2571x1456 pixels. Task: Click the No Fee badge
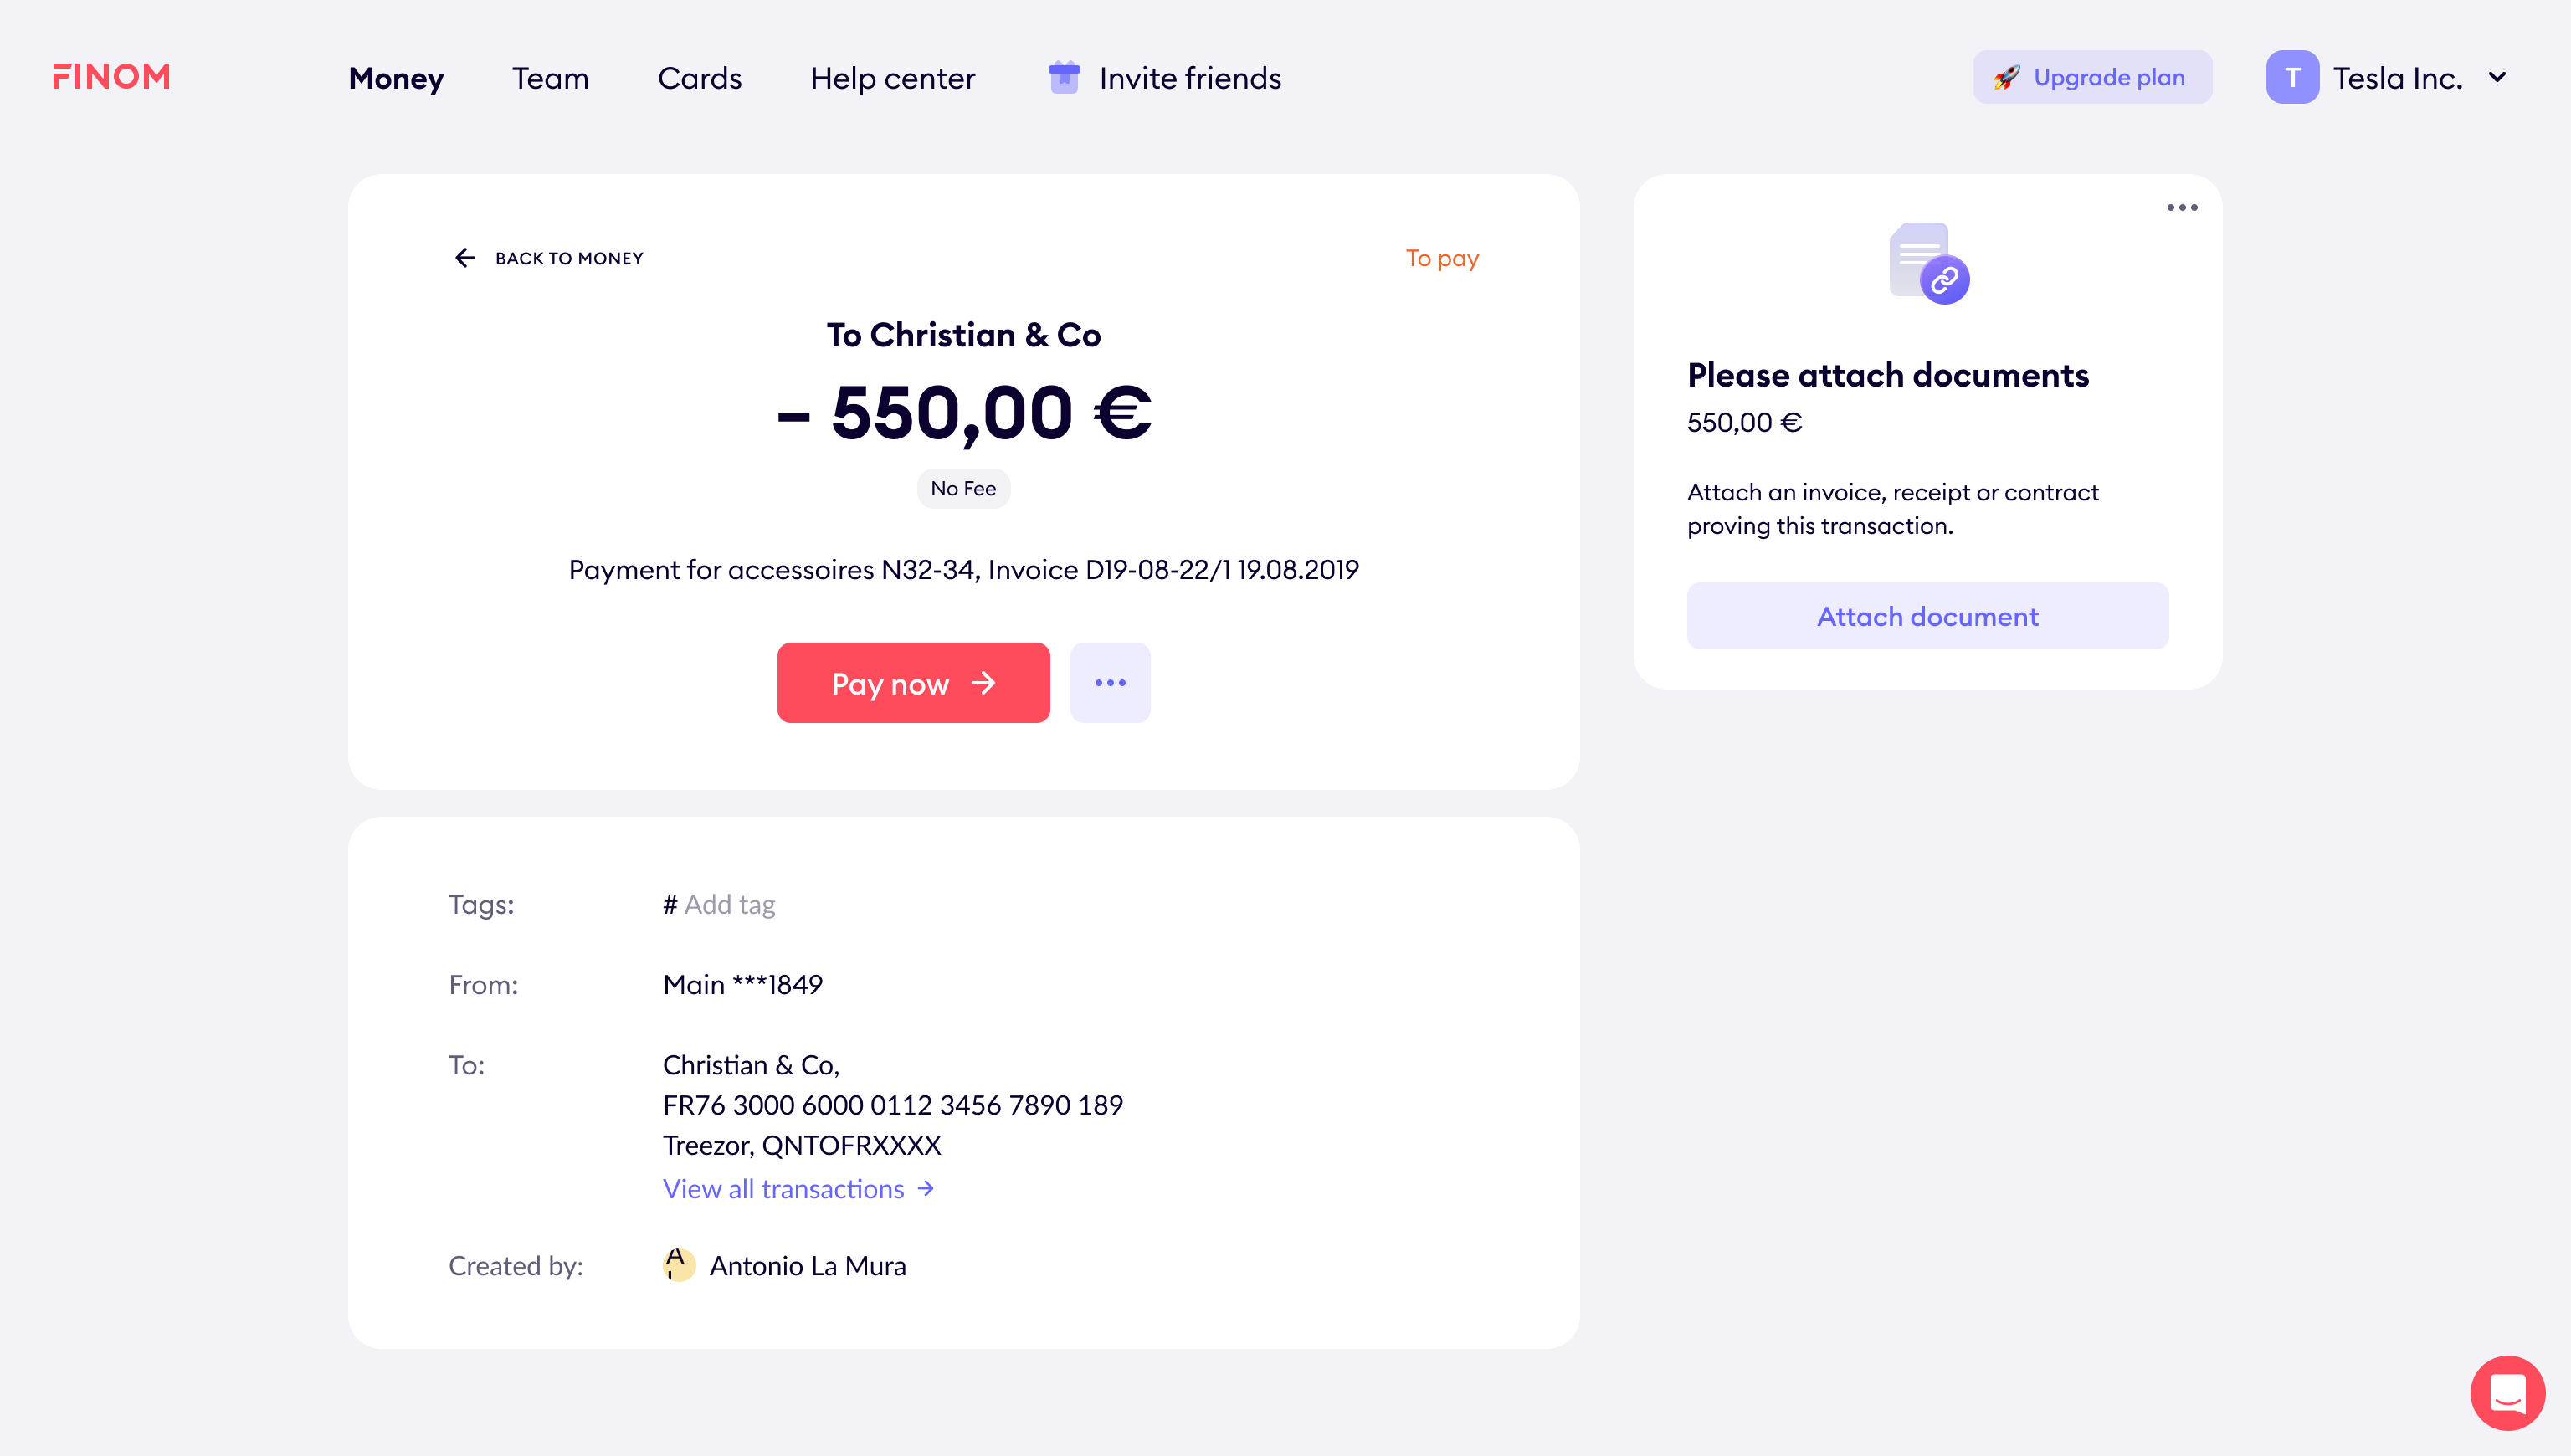pos(963,488)
